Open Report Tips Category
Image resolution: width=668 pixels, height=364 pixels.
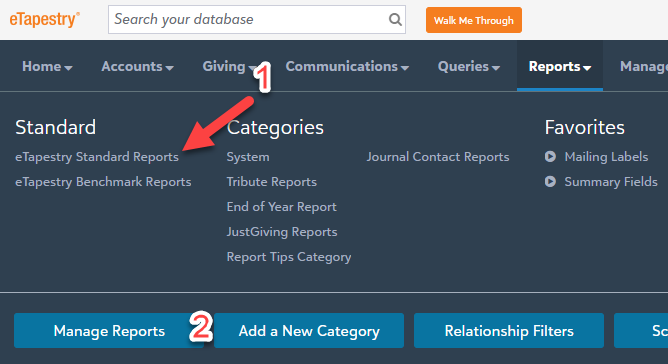(289, 257)
